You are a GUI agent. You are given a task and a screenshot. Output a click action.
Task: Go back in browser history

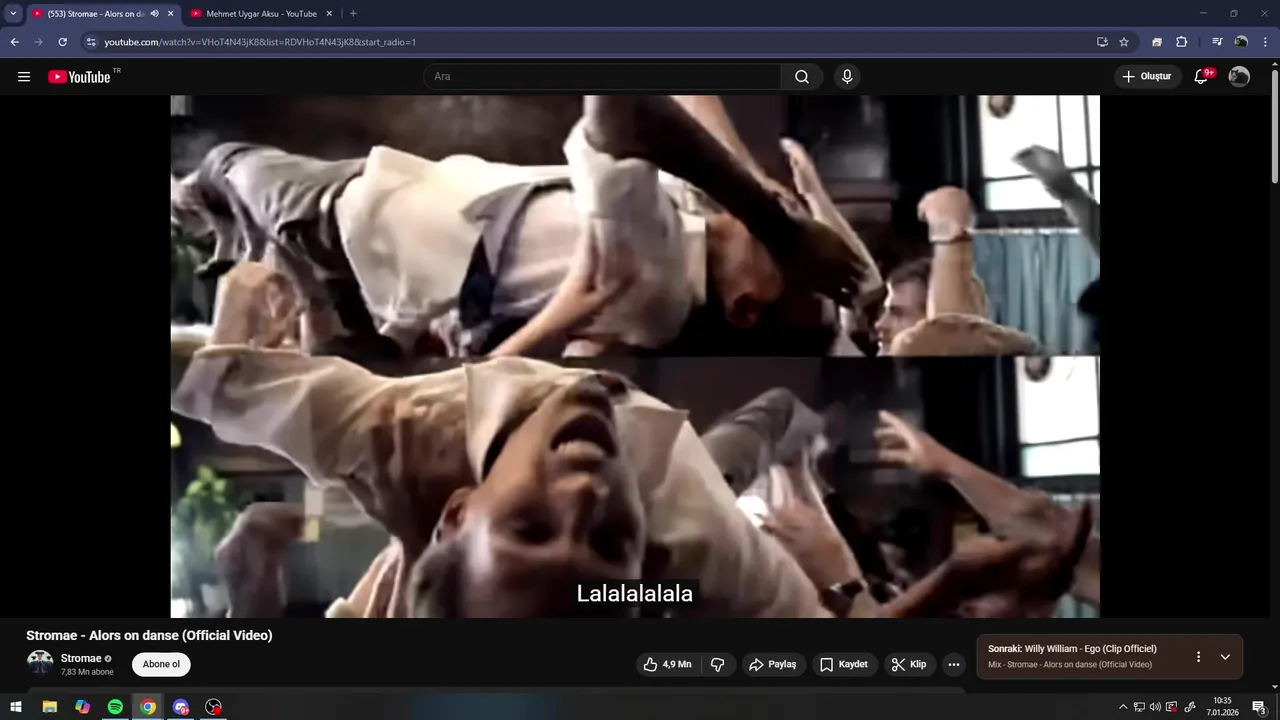[14, 42]
